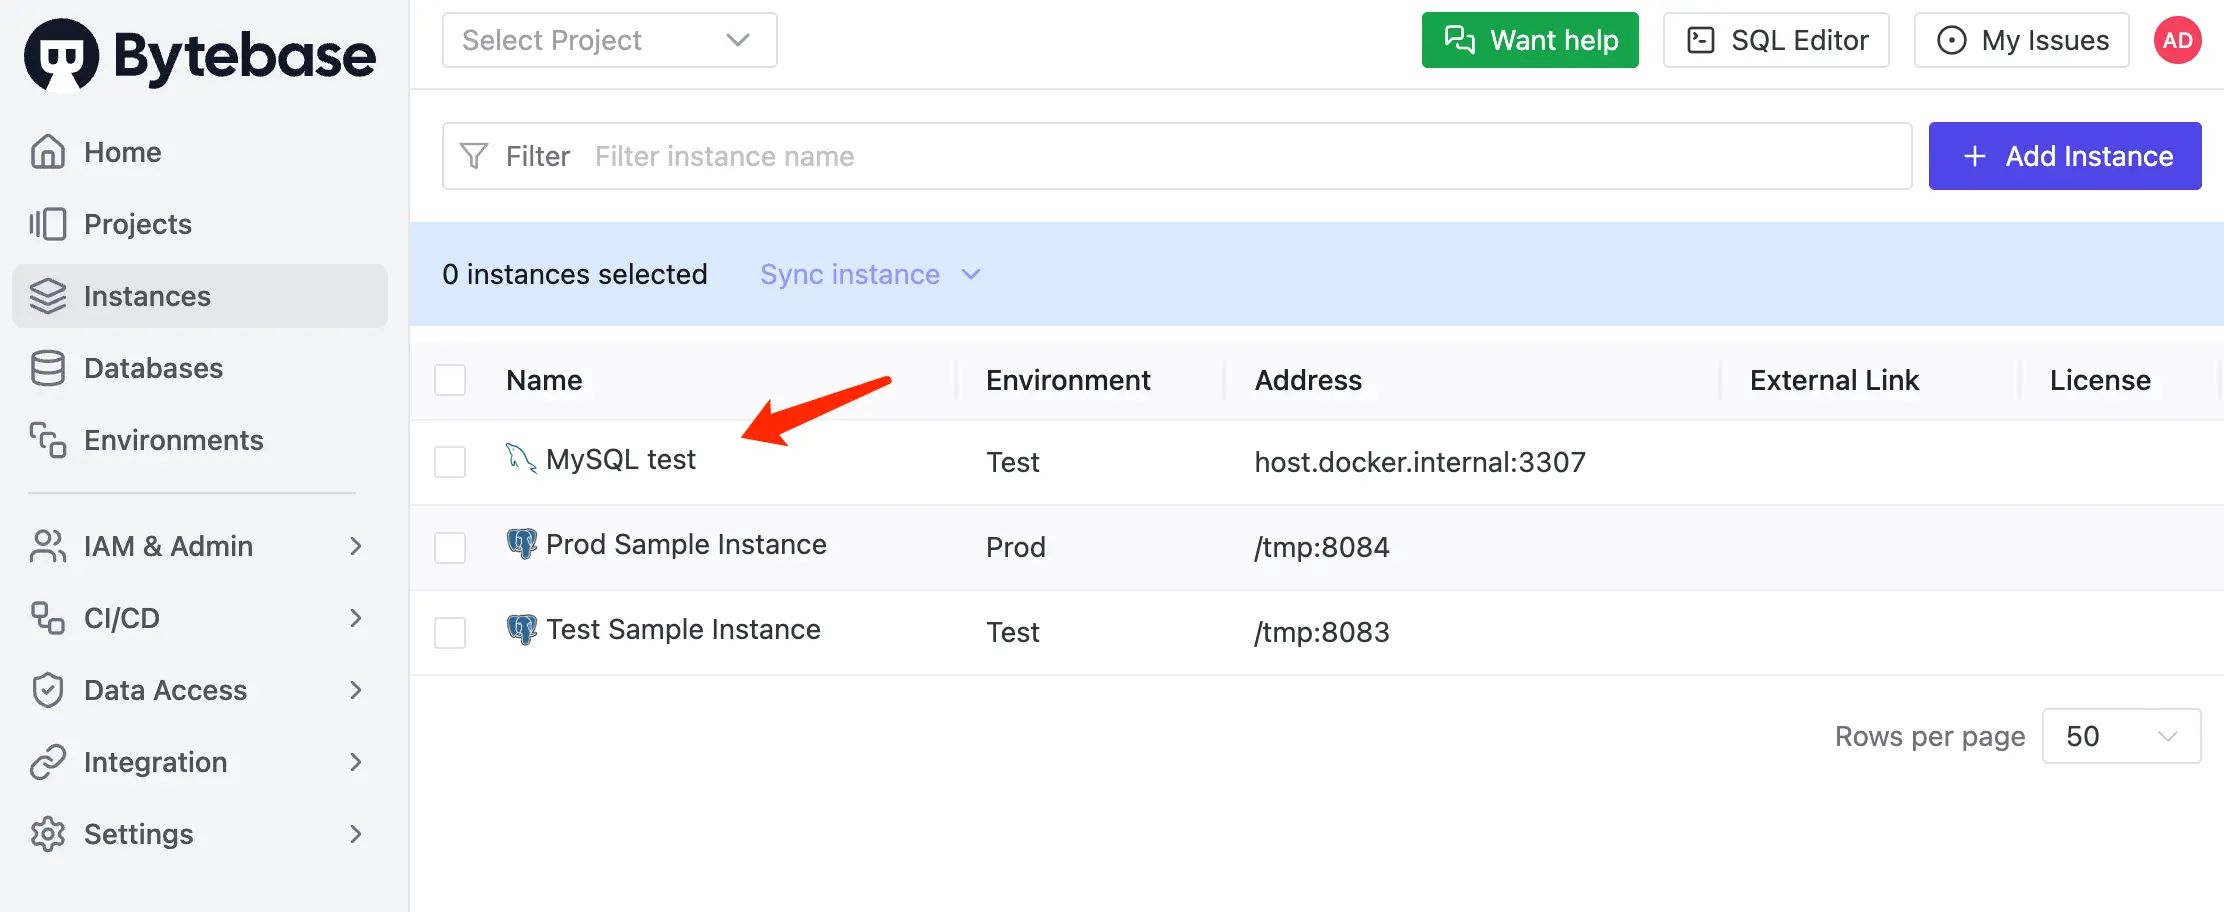This screenshot has width=2224, height=912.
Task: Open the Sync instance dropdown
Action: tap(870, 274)
